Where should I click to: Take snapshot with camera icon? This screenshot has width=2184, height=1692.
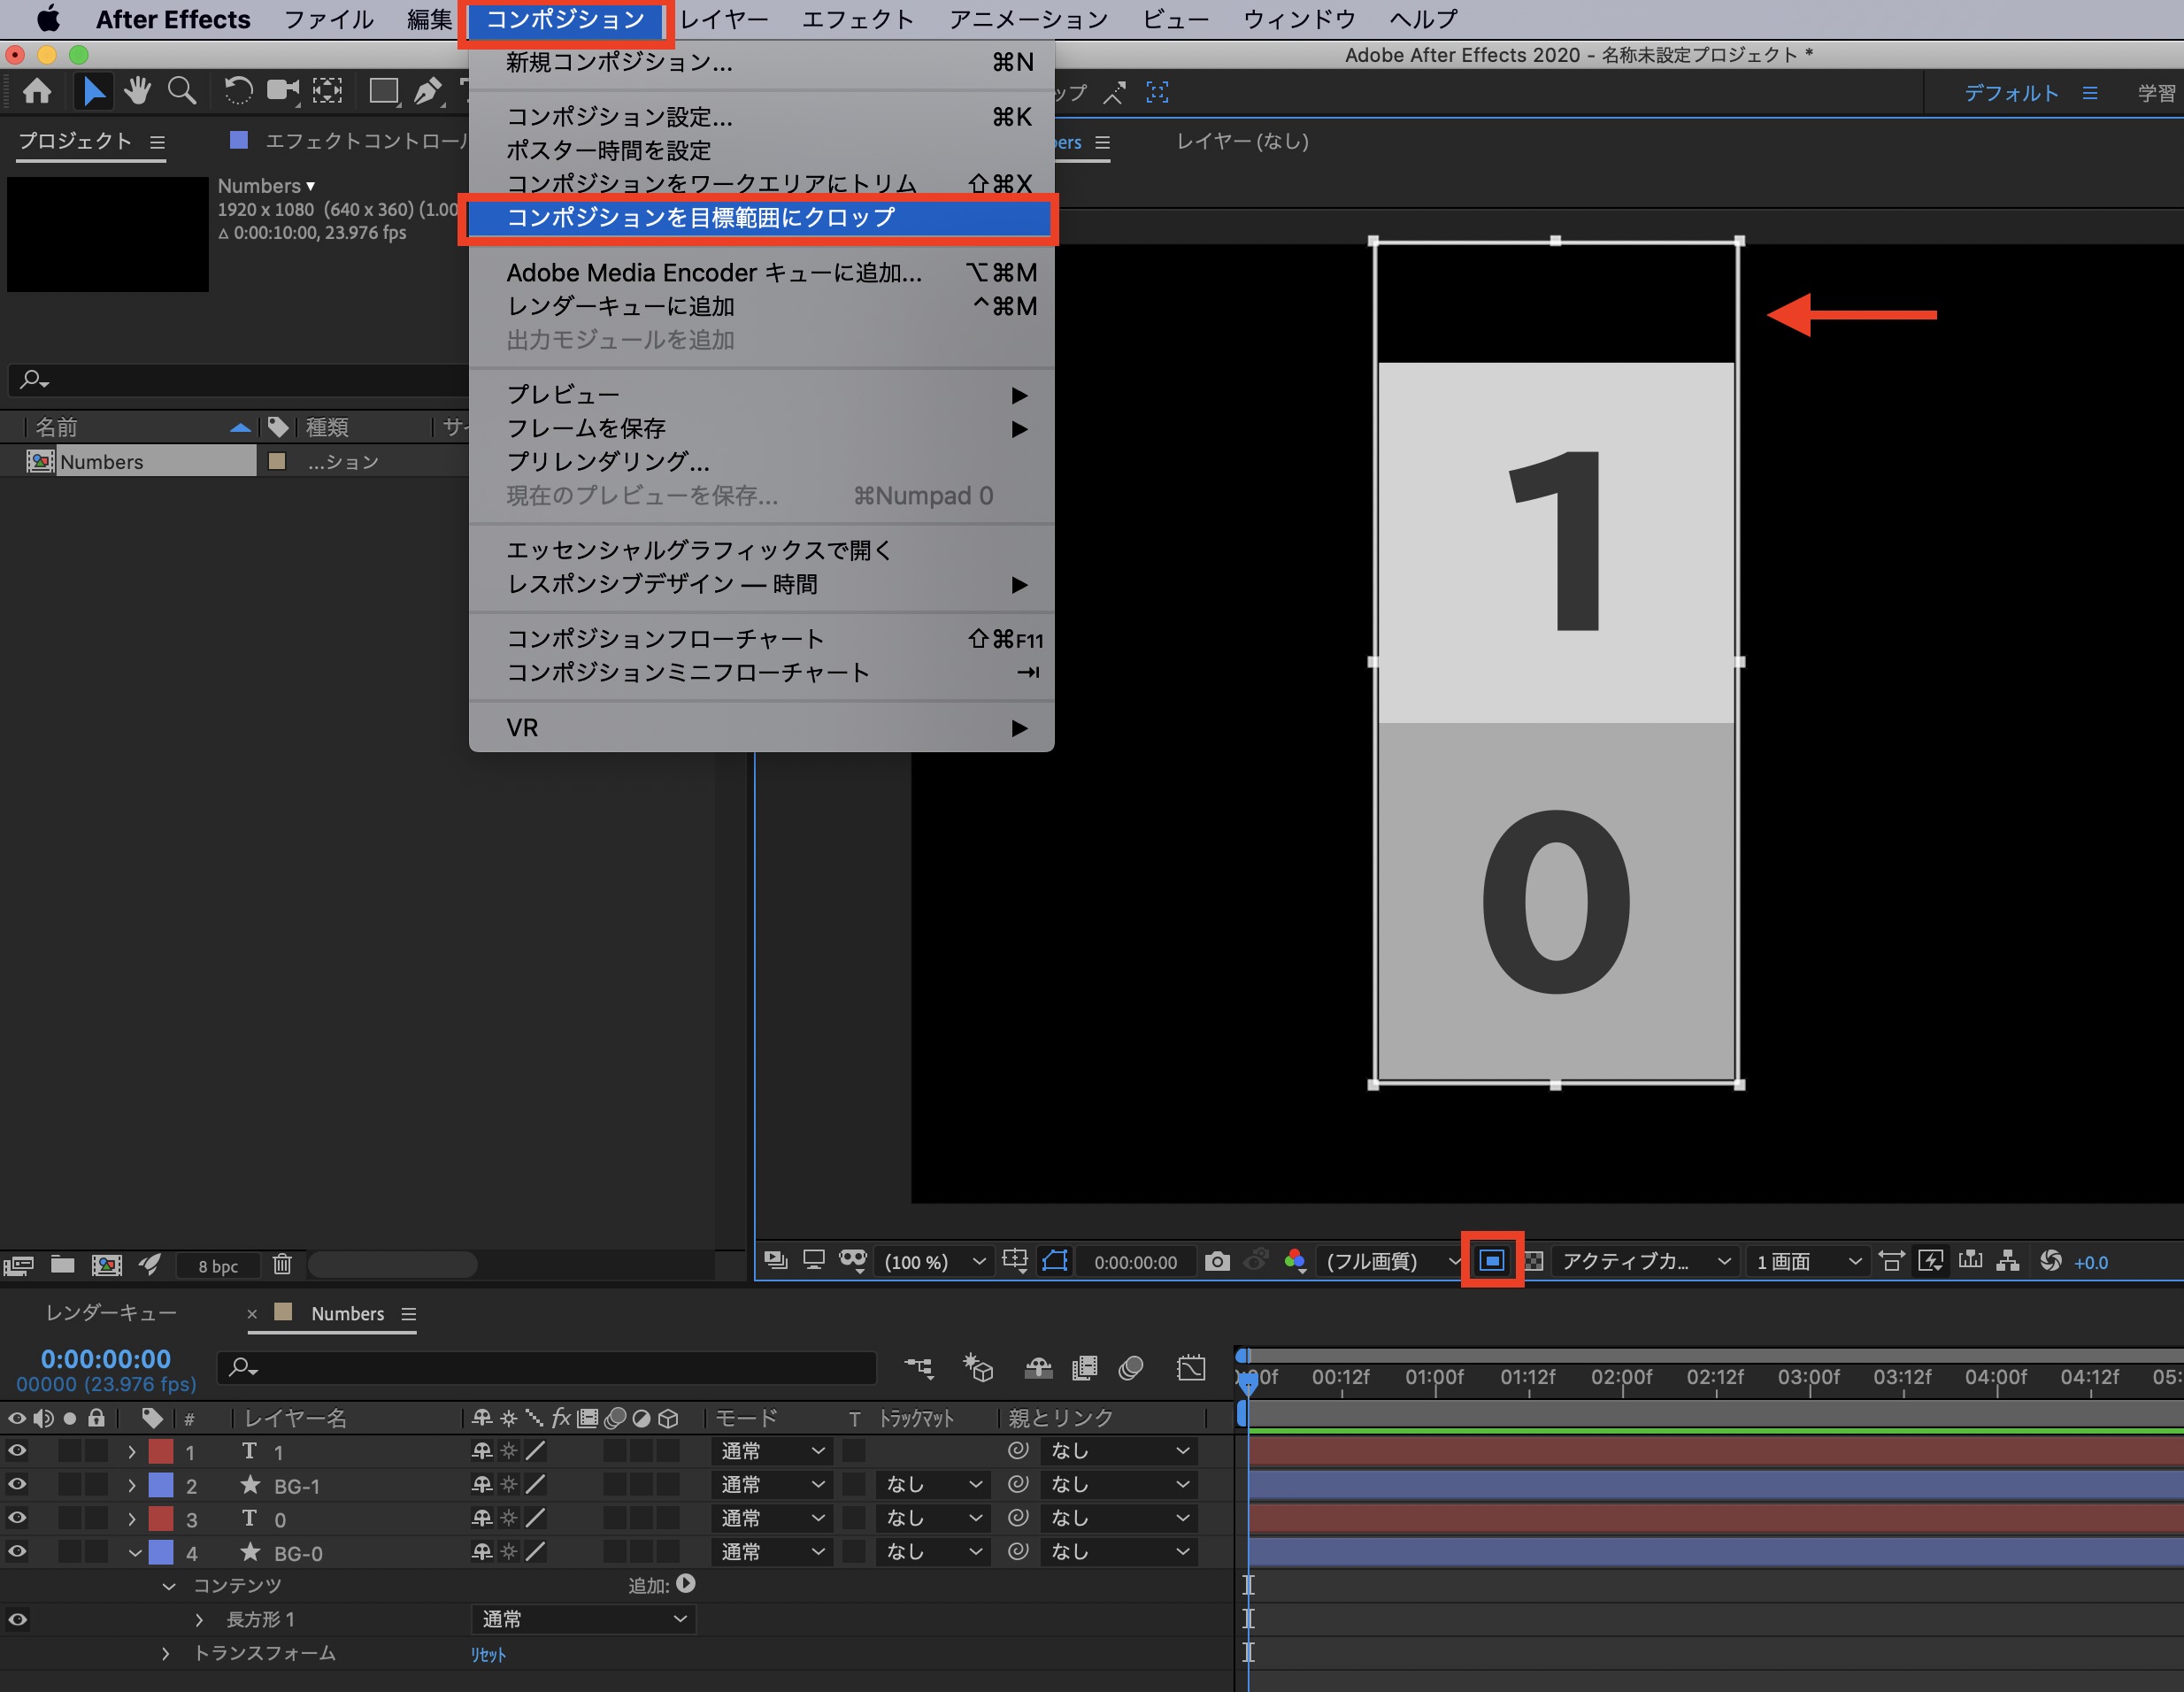(x=1216, y=1261)
